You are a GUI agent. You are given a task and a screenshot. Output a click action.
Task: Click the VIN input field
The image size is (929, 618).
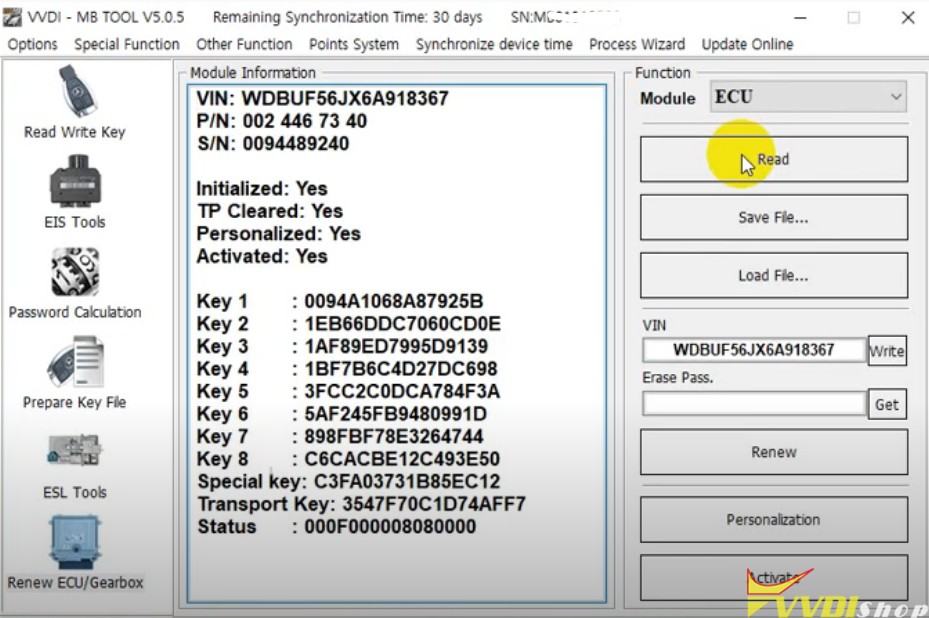click(x=754, y=350)
